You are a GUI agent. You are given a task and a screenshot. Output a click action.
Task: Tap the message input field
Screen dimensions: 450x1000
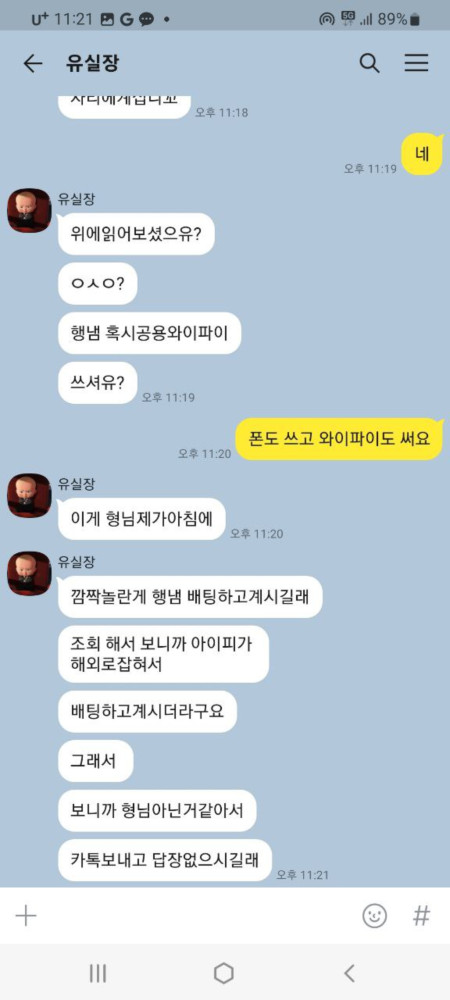point(198,916)
